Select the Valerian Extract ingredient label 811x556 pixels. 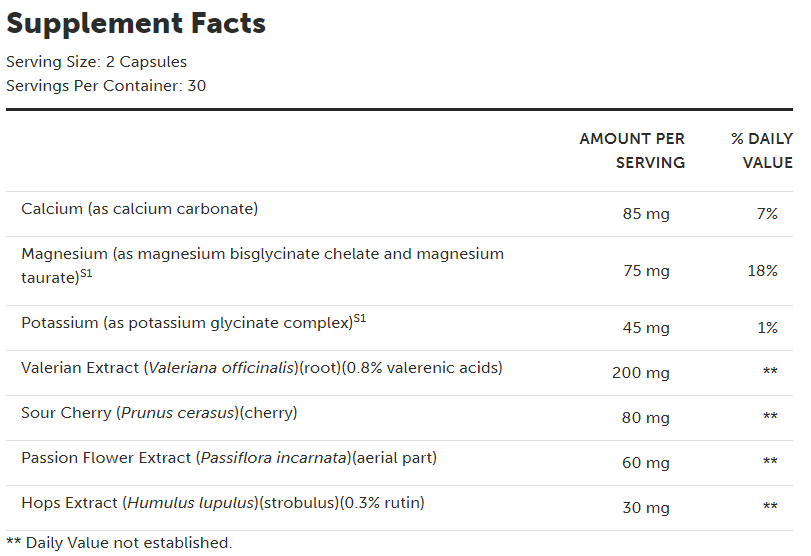(261, 368)
